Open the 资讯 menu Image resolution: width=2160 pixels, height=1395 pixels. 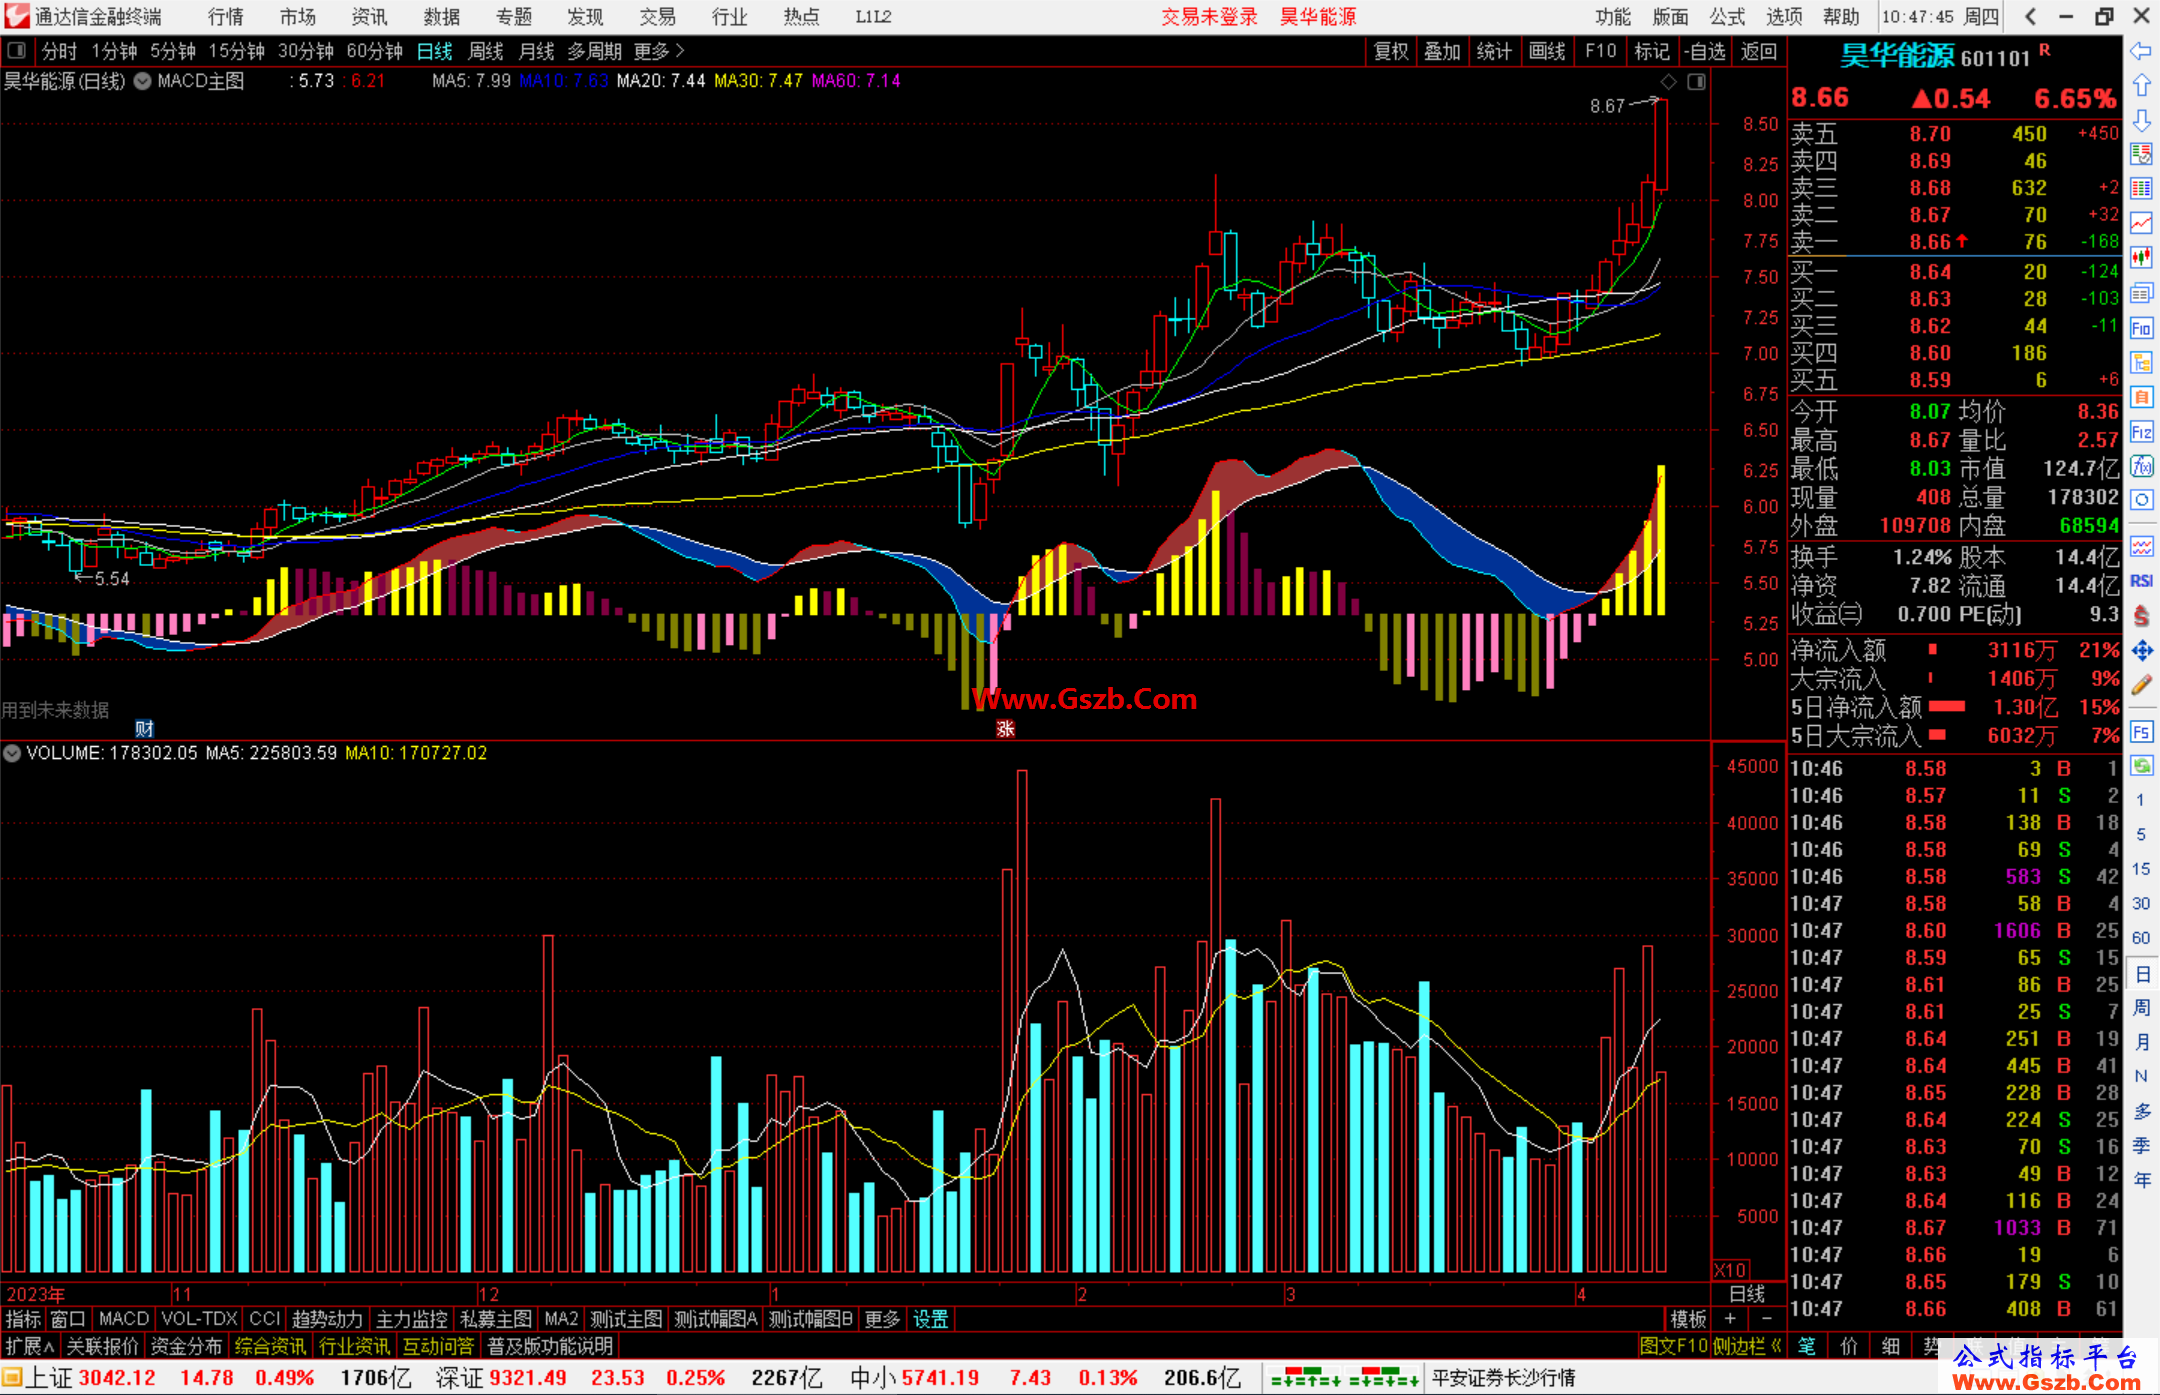tap(369, 17)
